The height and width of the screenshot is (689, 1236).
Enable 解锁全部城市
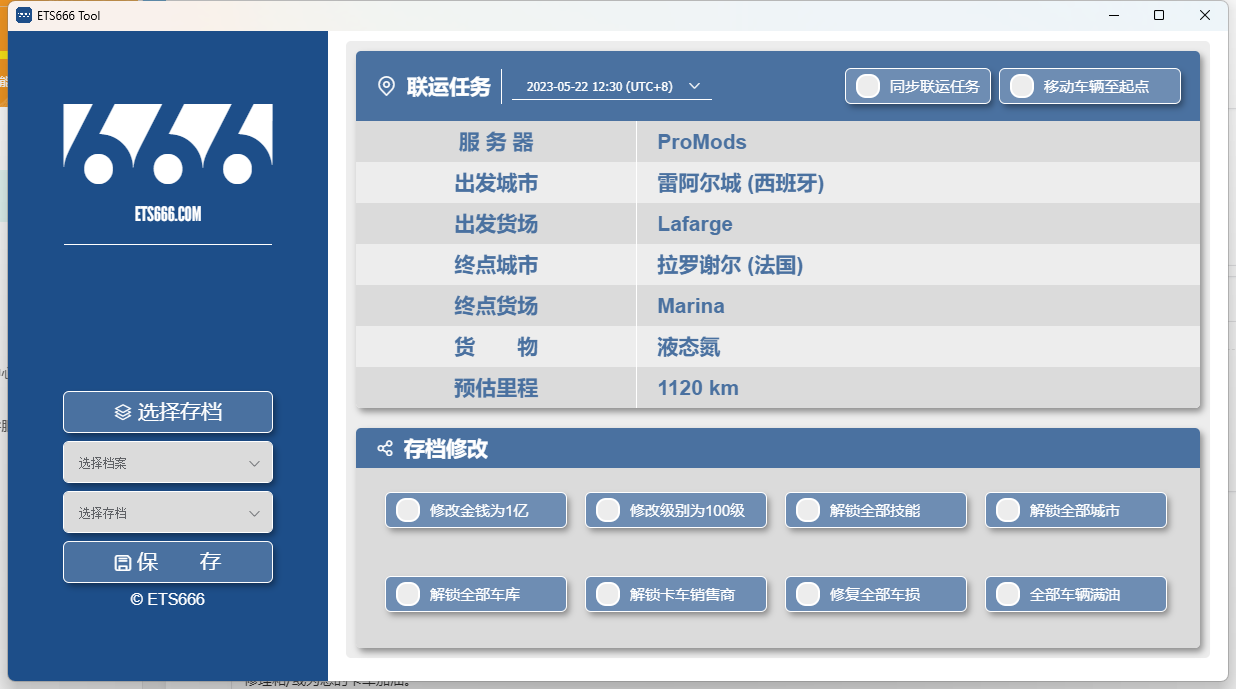click(x=1076, y=510)
